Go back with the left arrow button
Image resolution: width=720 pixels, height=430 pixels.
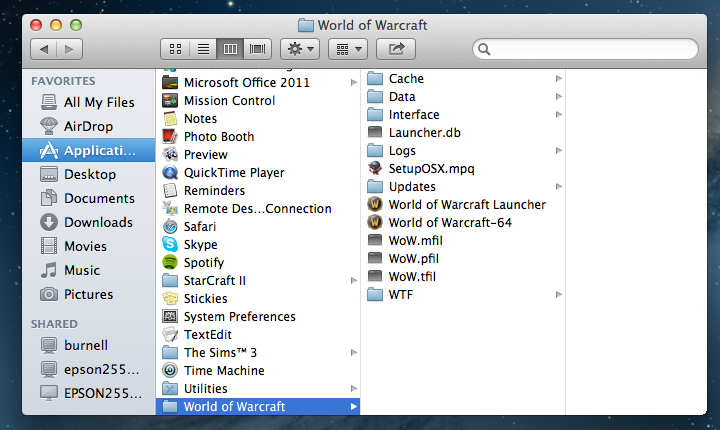pos(45,48)
